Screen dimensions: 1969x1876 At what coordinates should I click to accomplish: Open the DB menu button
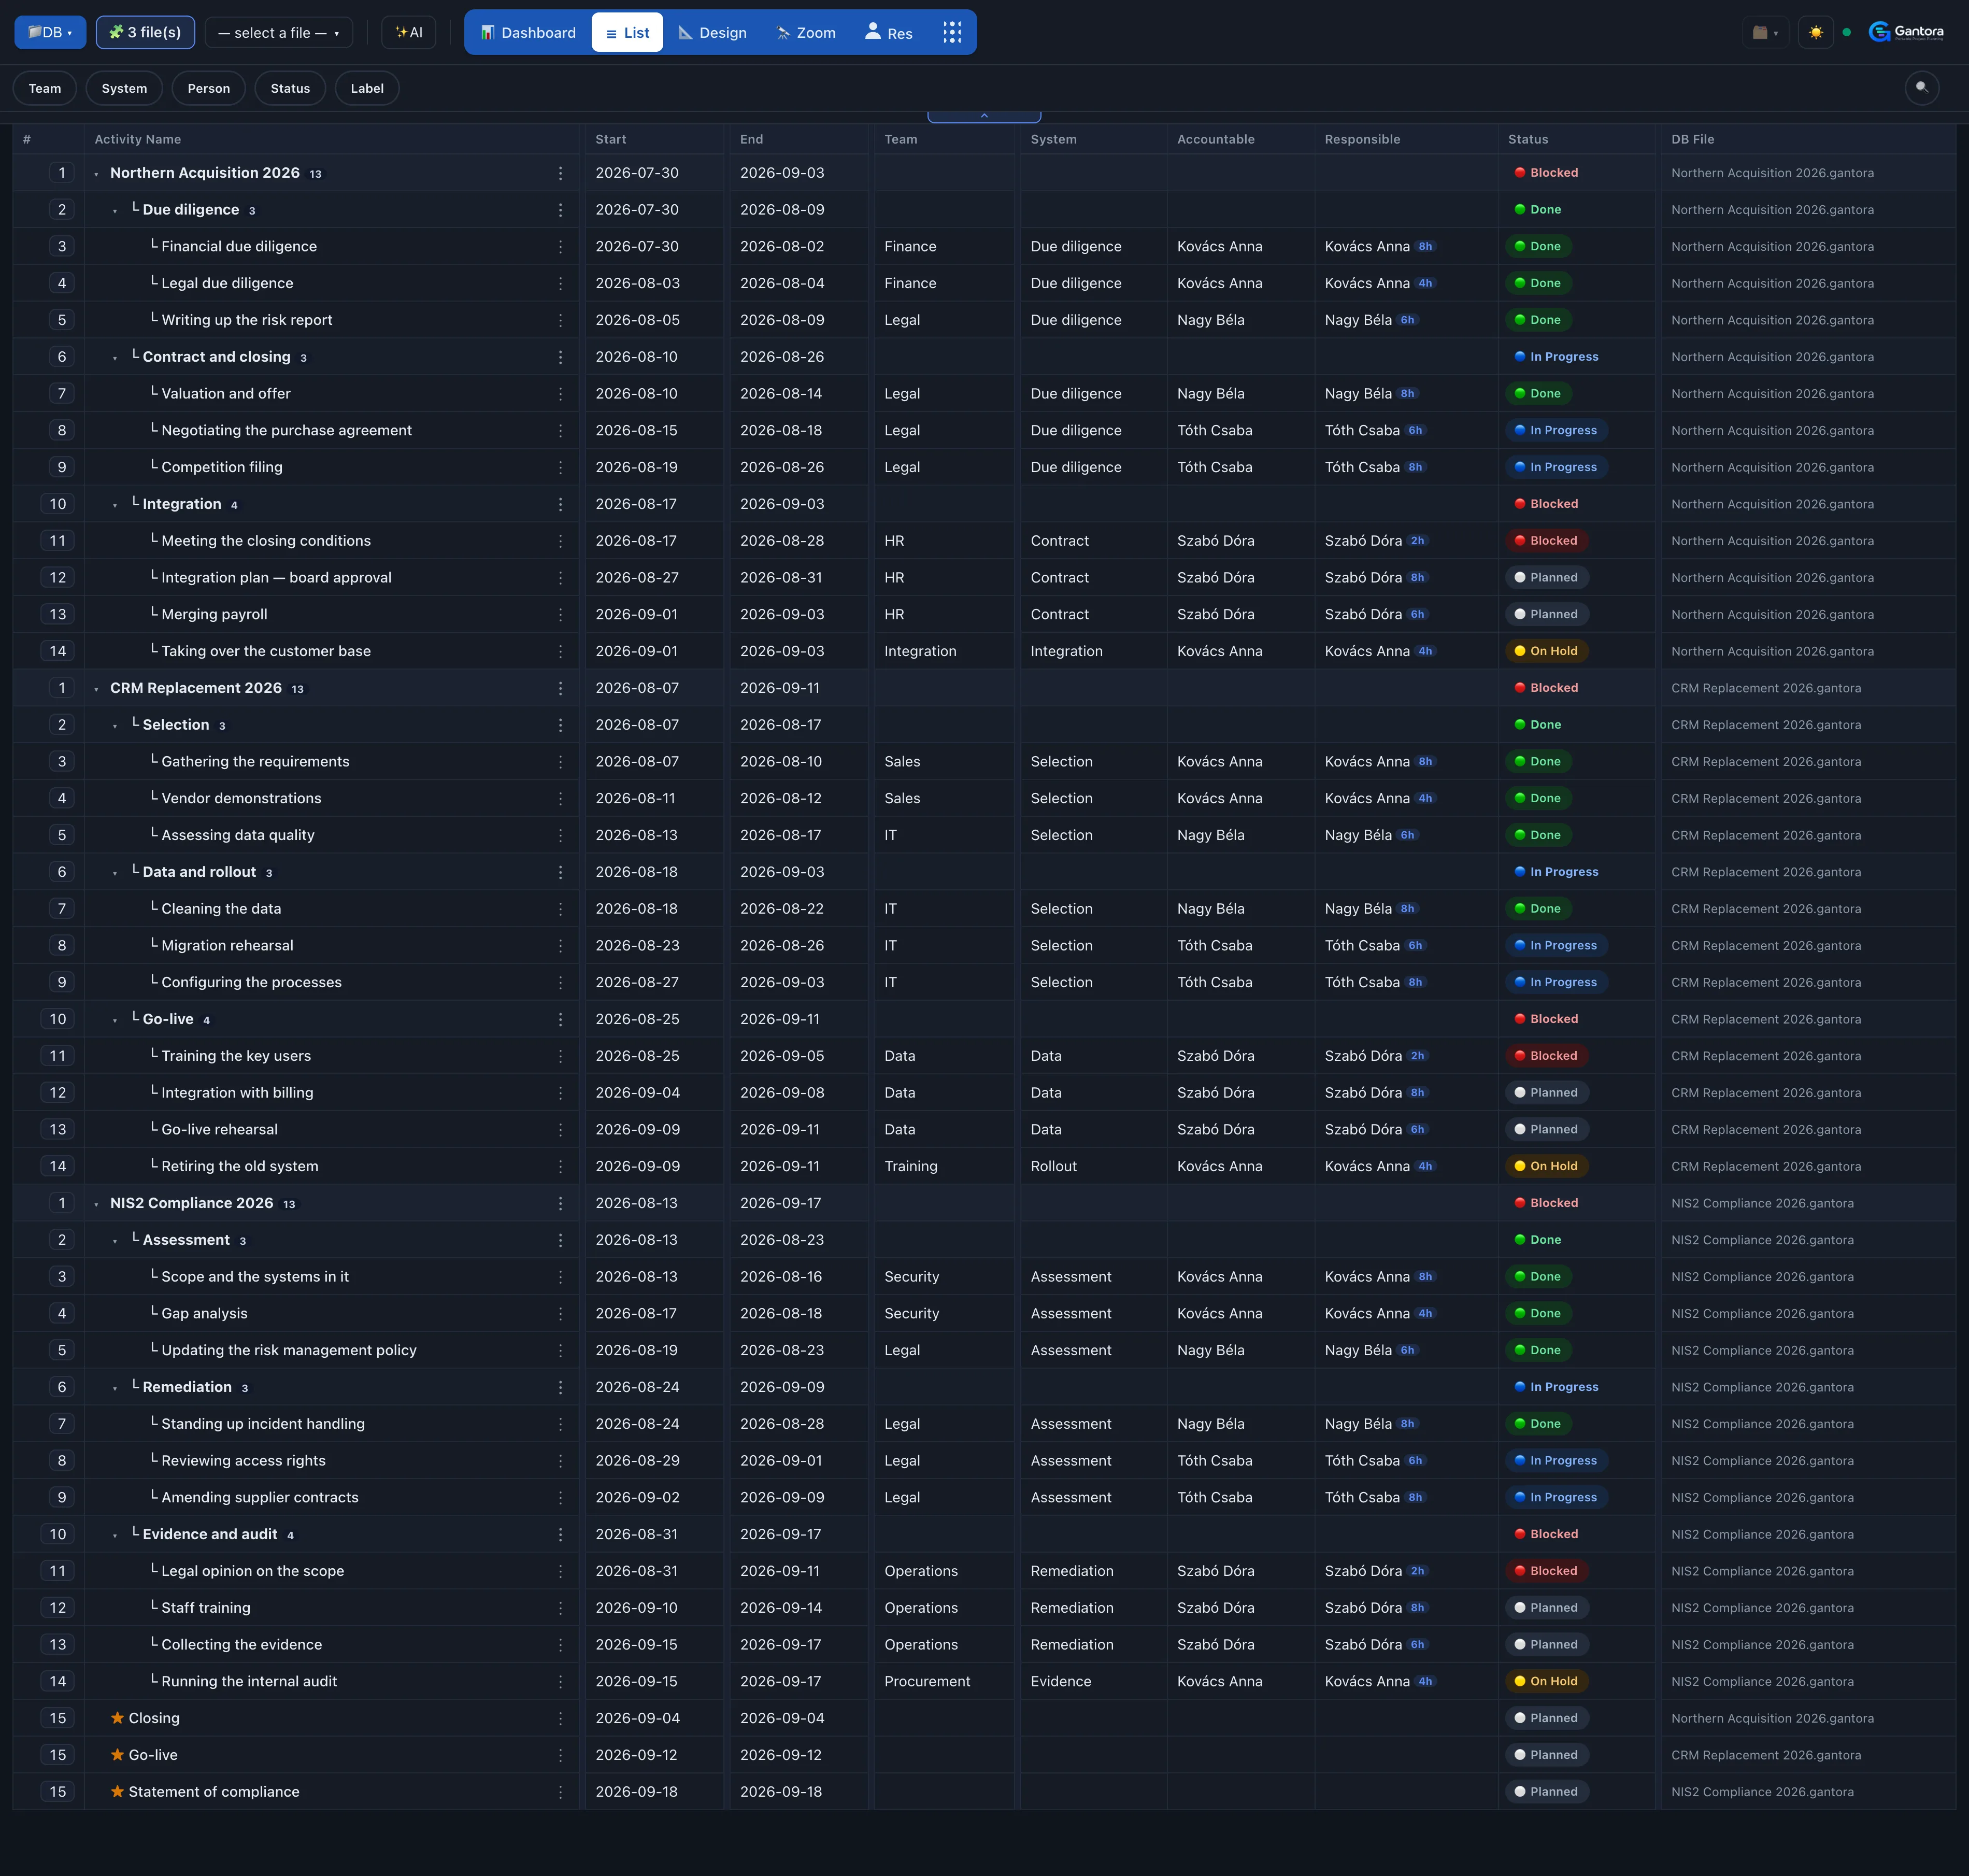(x=50, y=32)
